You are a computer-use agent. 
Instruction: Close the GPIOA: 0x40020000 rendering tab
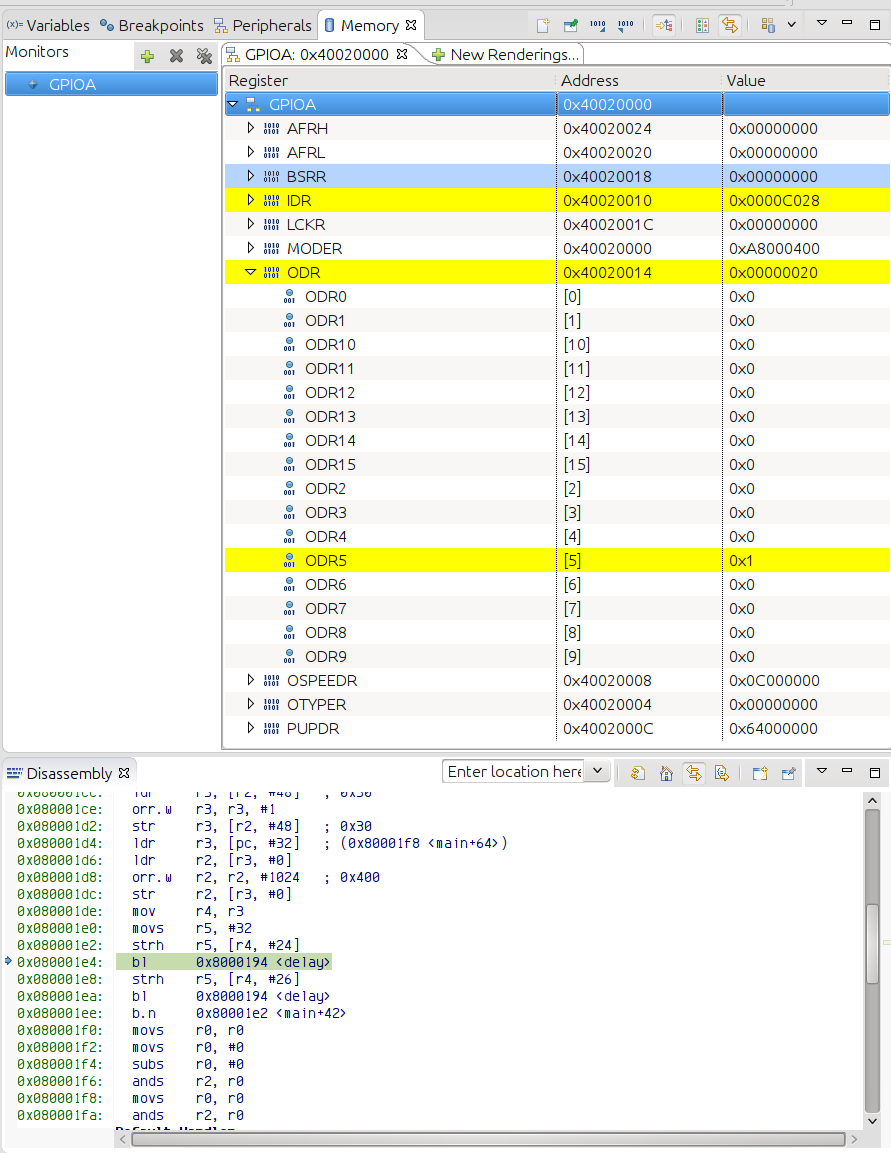[x=401, y=54]
